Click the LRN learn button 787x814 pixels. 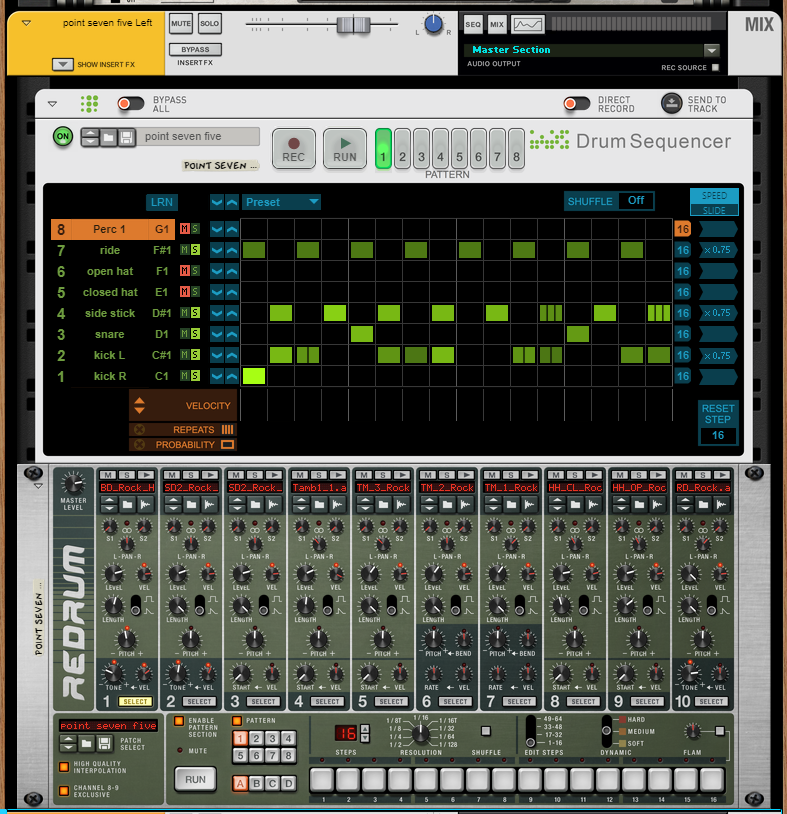pos(161,202)
